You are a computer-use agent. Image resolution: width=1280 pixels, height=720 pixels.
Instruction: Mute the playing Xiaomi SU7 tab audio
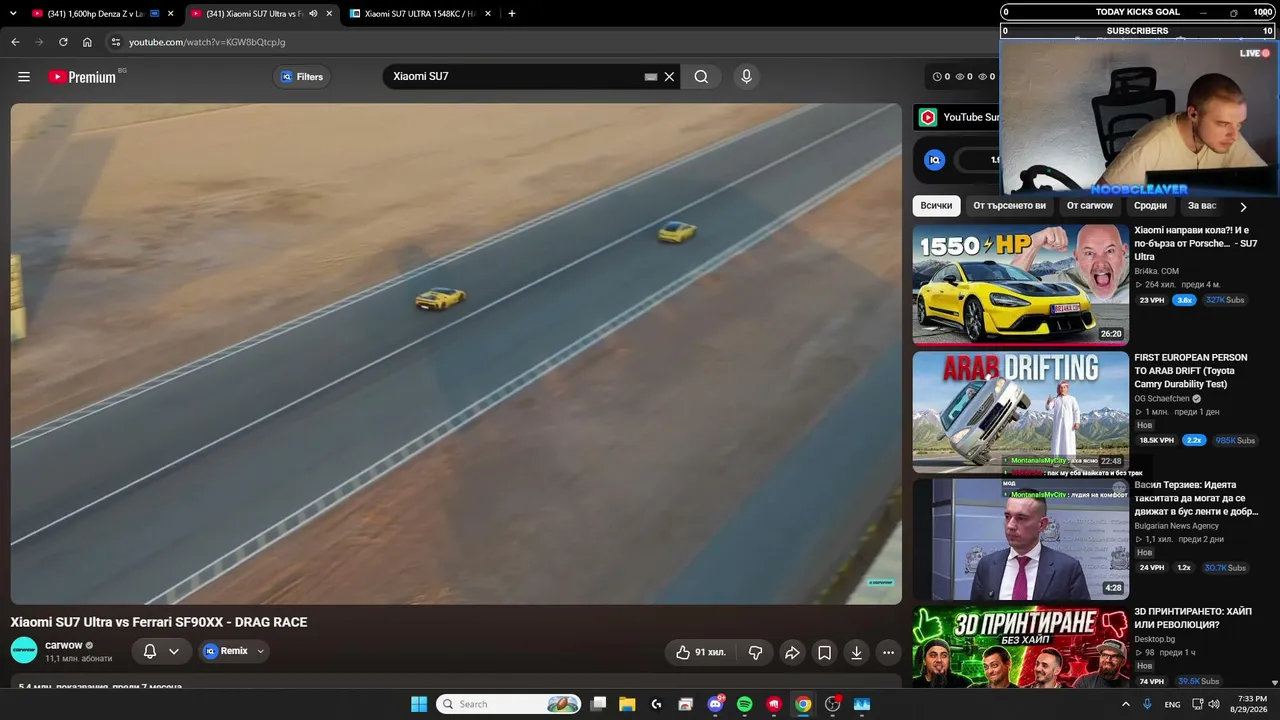coord(313,14)
